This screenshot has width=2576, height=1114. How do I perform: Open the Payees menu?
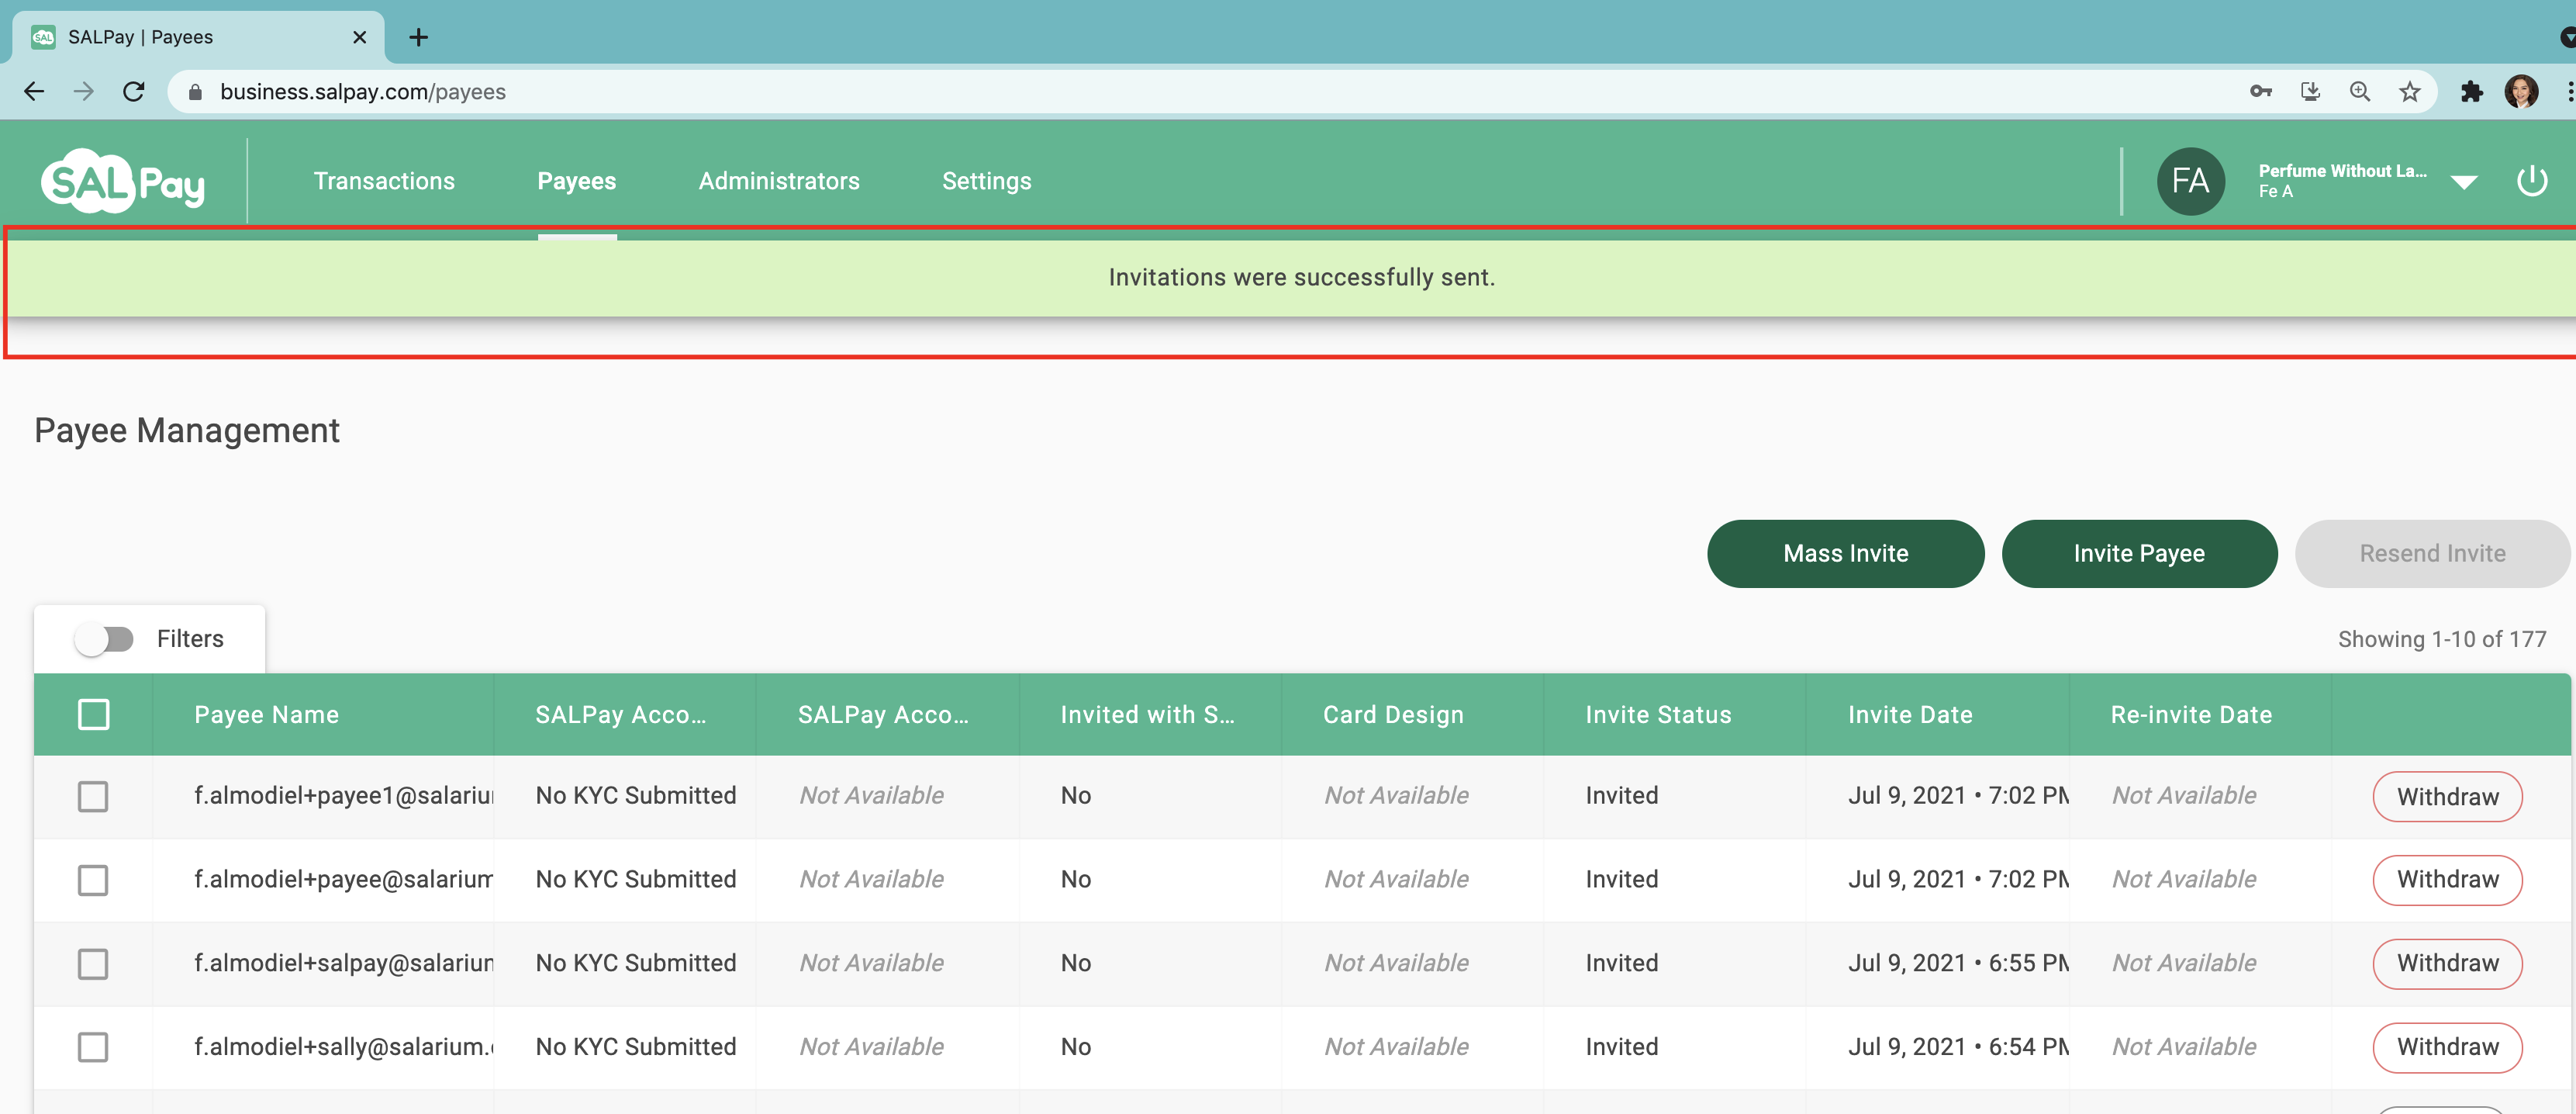577,181
